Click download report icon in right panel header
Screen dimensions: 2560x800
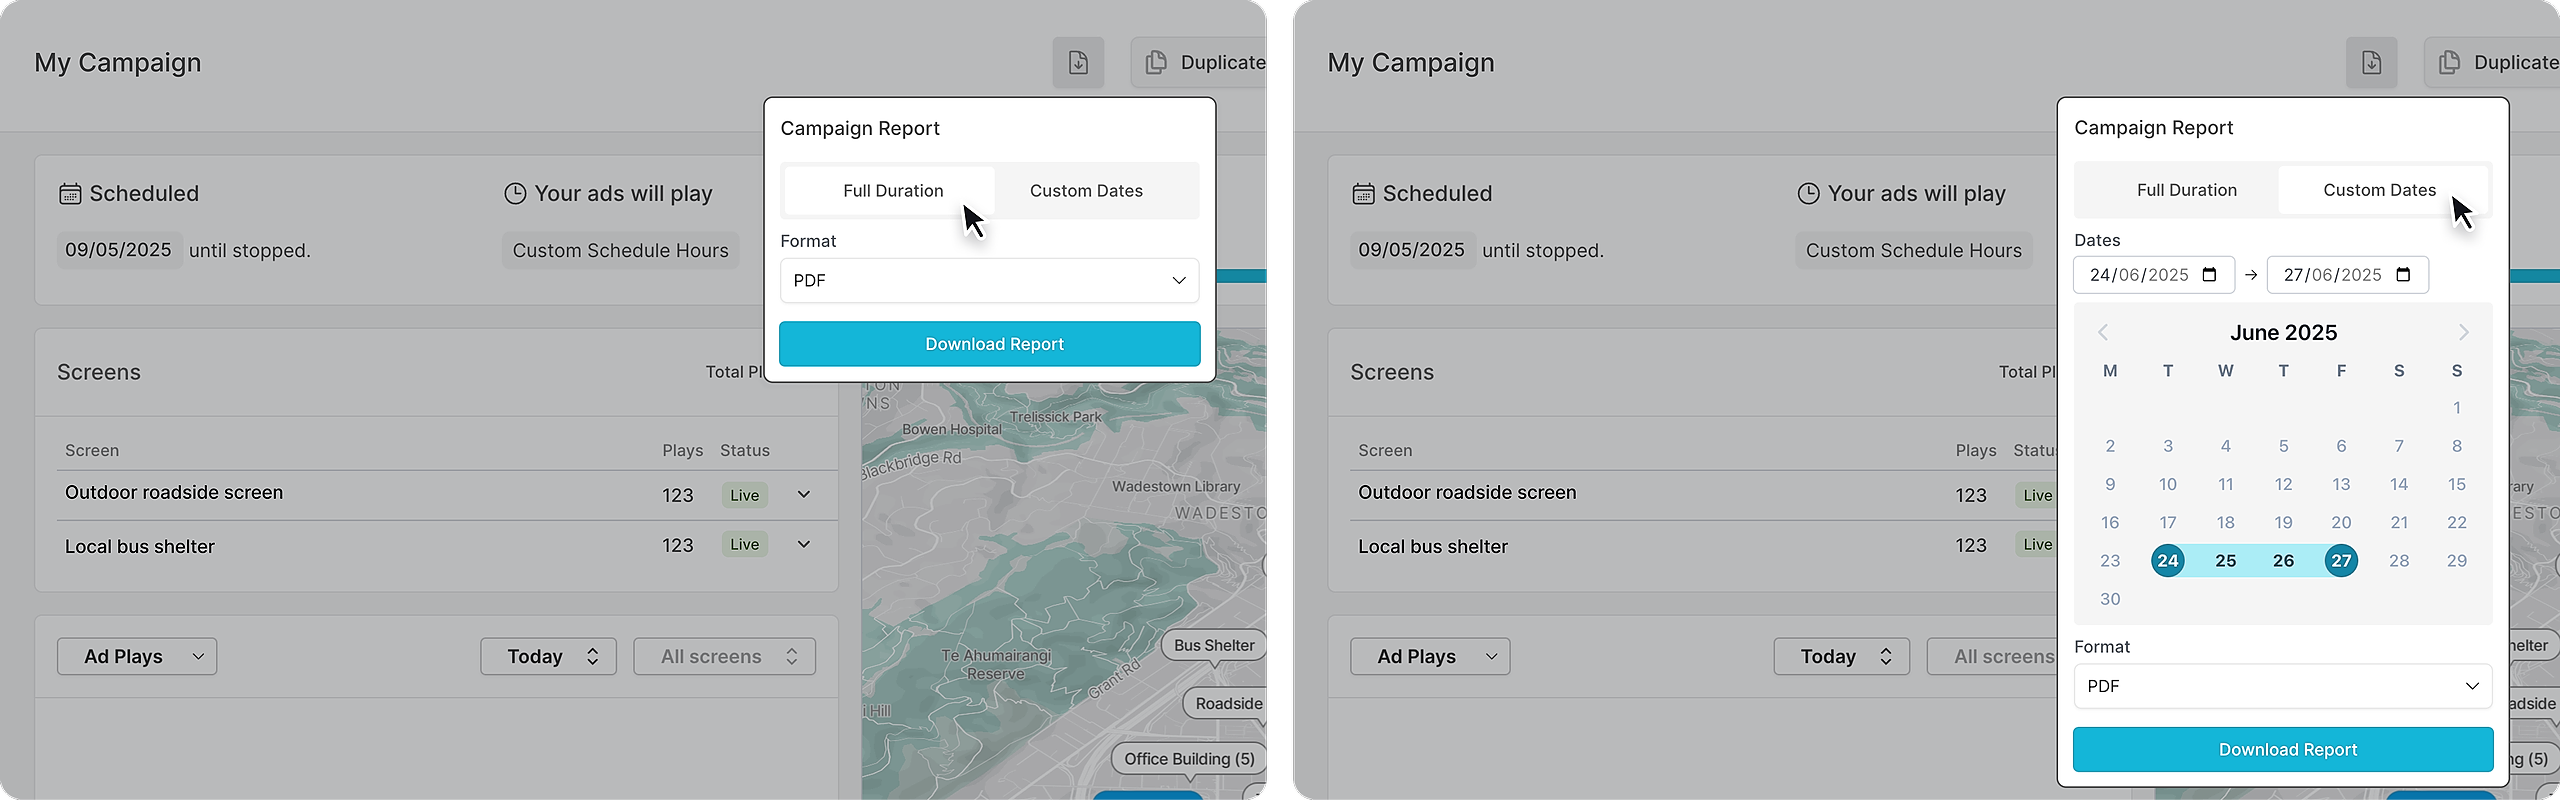2371,62
